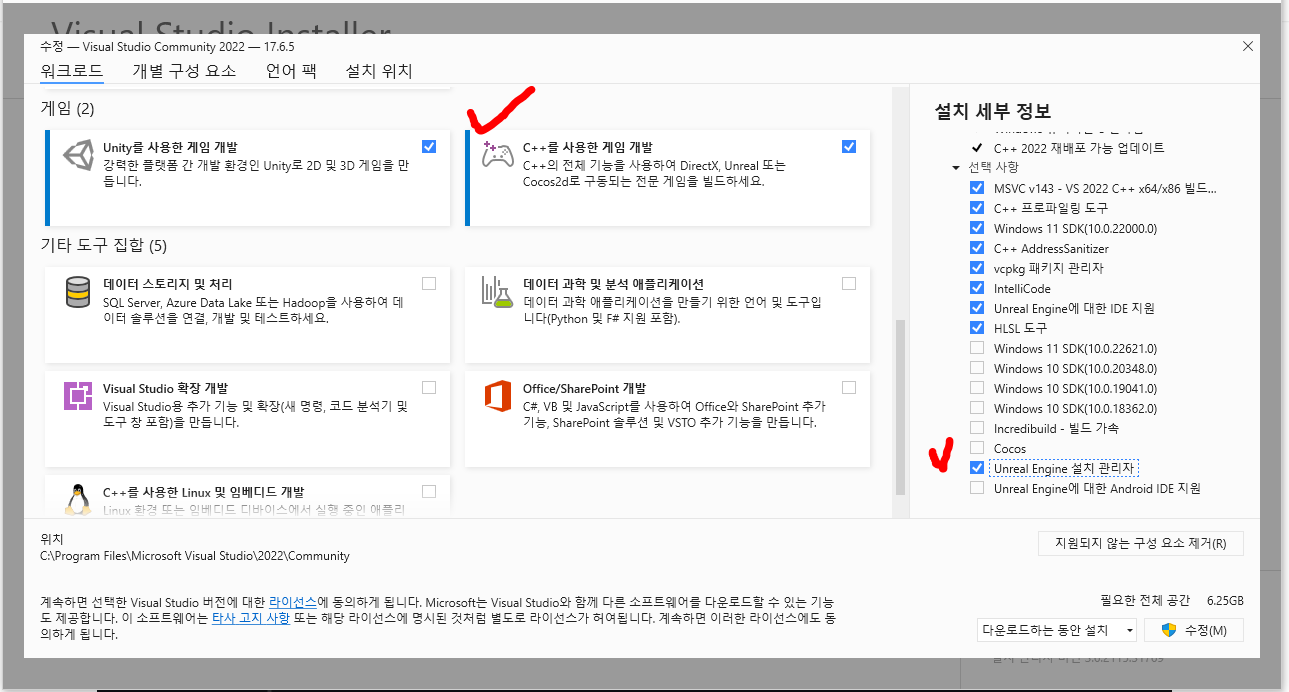
Task: Uncheck vcpkg 패키지 관리자 option
Action: click(977, 268)
